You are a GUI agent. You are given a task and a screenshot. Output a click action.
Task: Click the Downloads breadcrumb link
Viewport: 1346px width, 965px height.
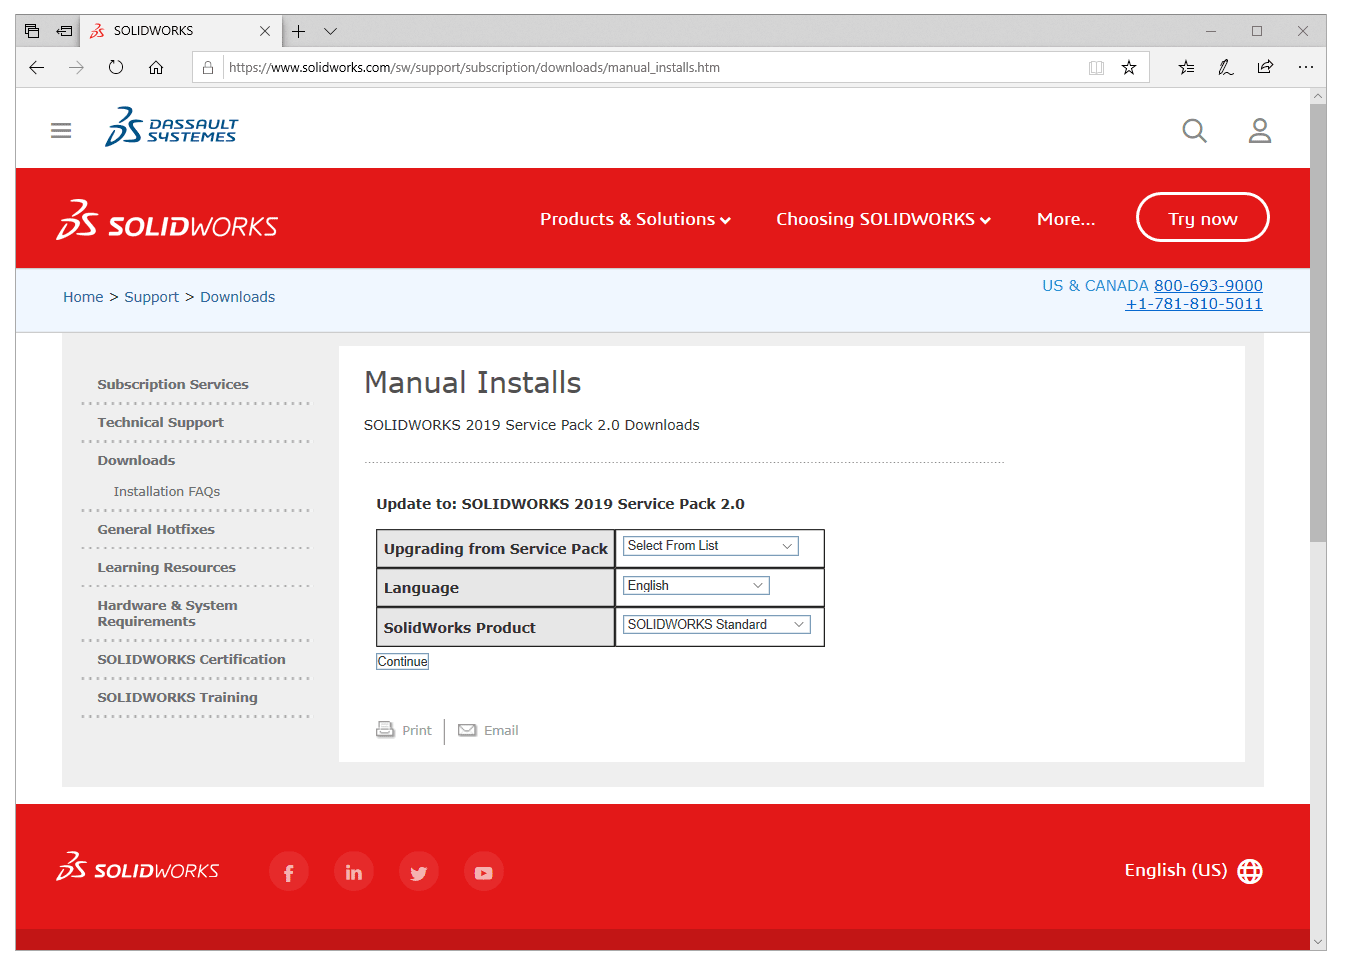237,297
